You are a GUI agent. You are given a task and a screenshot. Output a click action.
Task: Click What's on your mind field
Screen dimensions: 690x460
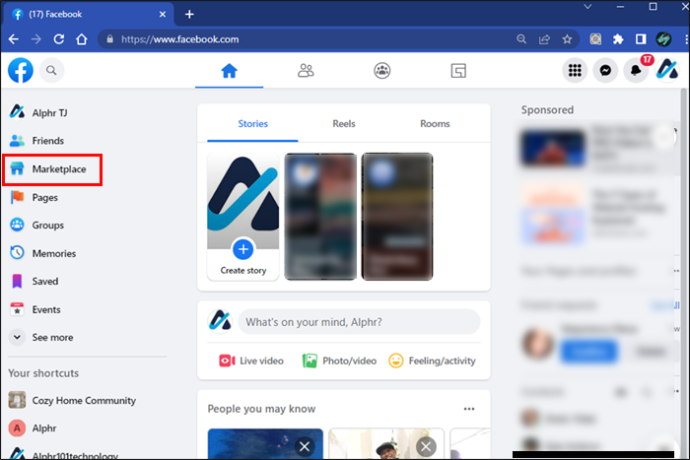tap(359, 322)
